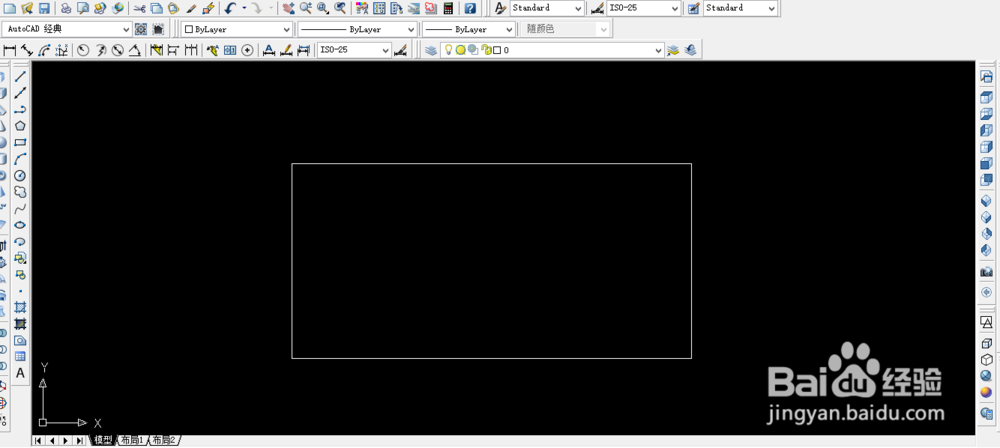Open the QuickCalc calculator
This screenshot has height=448, width=1000.
click(448, 8)
